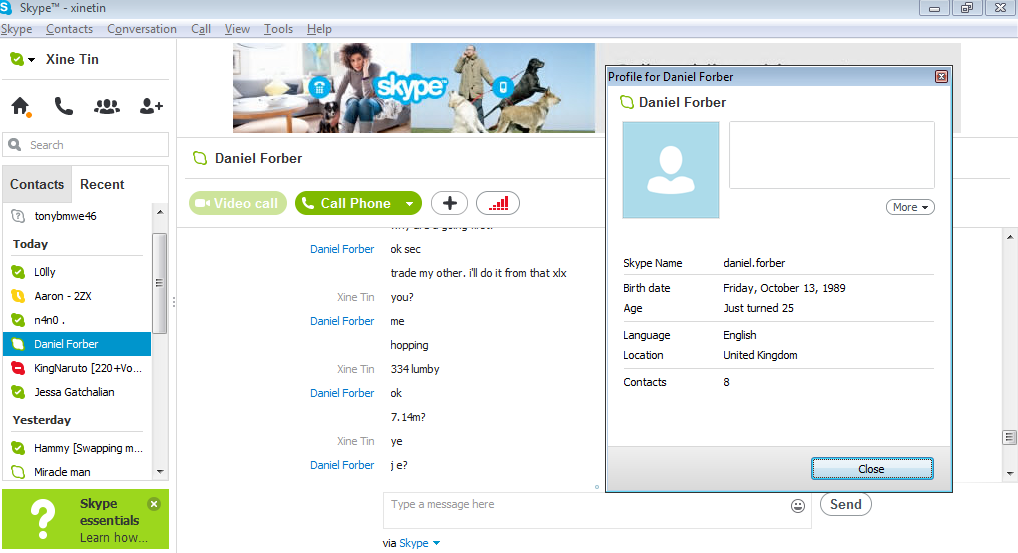Click the add contact icon
This screenshot has height=553, width=1018.
click(151, 106)
